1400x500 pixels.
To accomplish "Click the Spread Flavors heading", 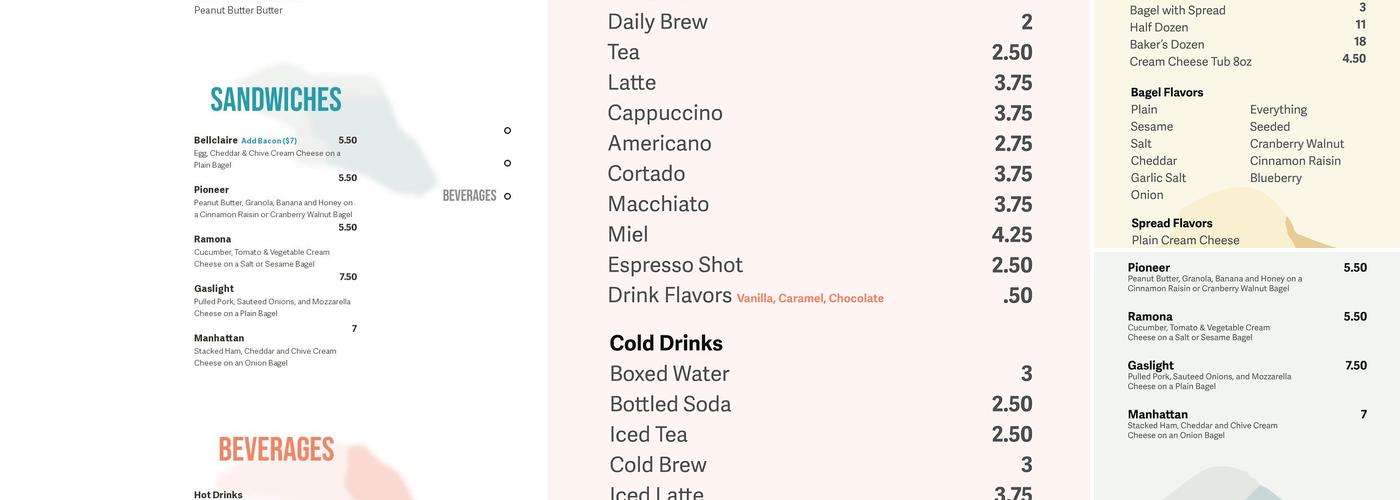I will (x=1172, y=223).
